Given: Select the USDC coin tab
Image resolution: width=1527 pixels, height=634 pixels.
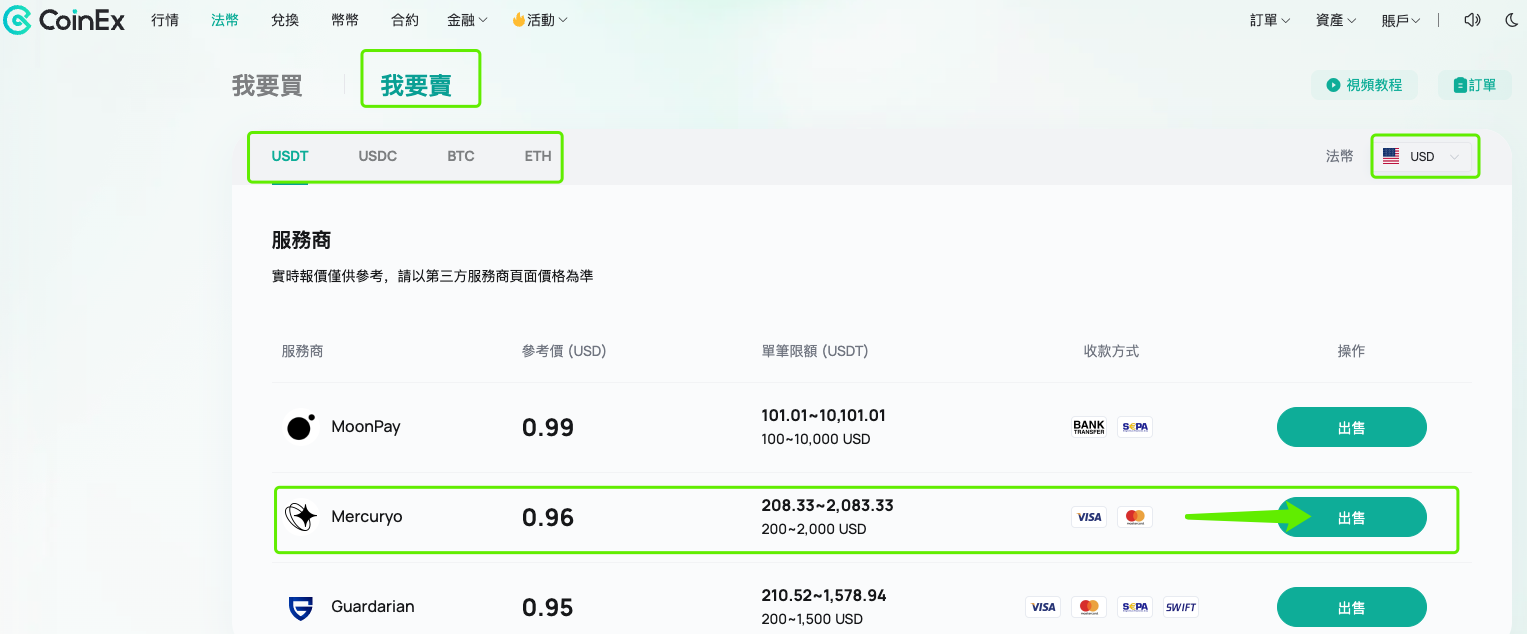Looking at the screenshot, I should click(378, 156).
